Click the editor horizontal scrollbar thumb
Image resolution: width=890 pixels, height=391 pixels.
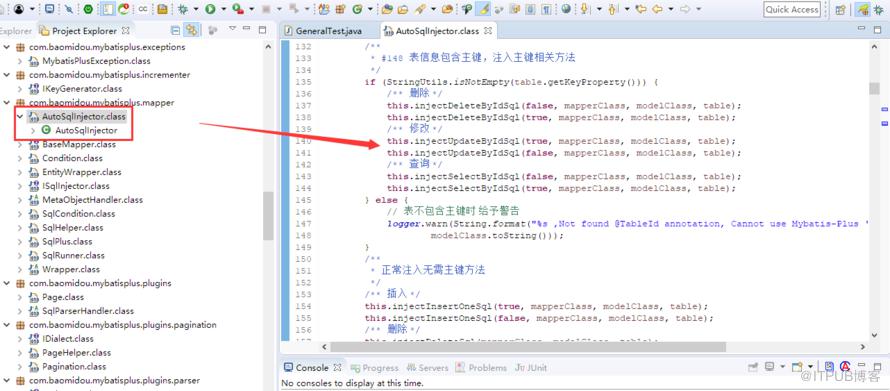coord(528,346)
